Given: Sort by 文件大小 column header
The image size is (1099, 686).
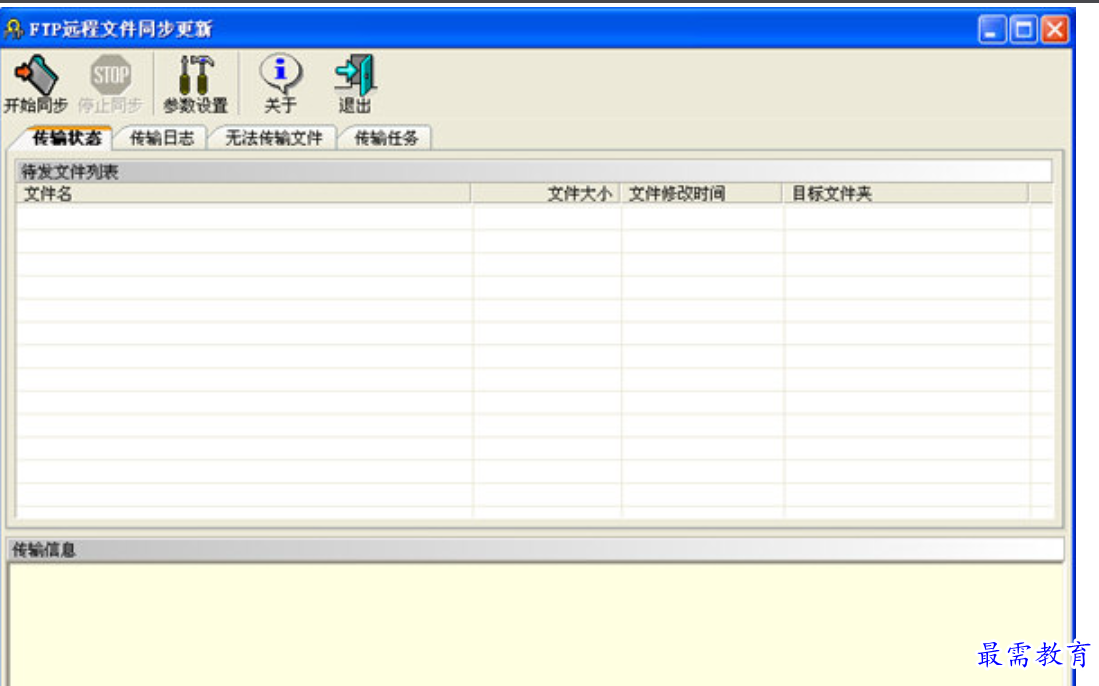Looking at the screenshot, I should [x=545, y=193].
